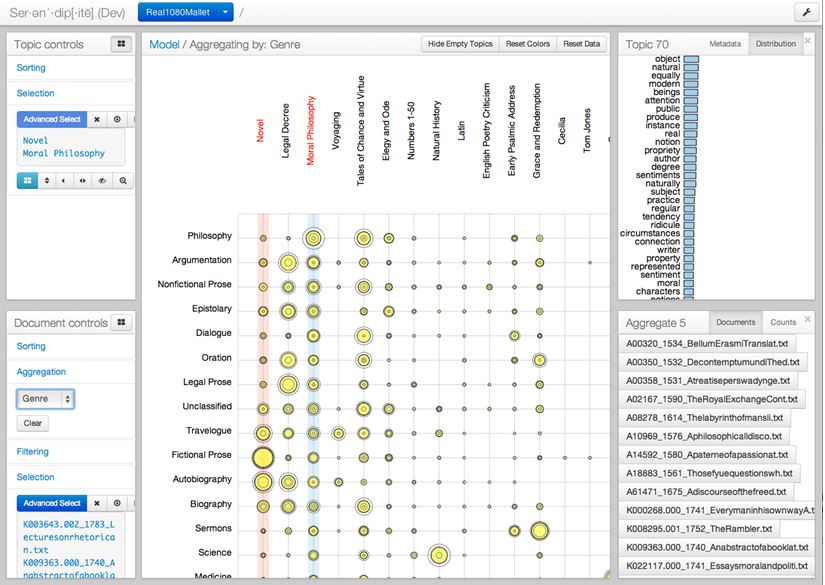Toggle the eye-slash hide icon in the Topic controls toolbar
Image resolution: width=825 pixels, height=585 pixels.
click(x=102, y=180)
